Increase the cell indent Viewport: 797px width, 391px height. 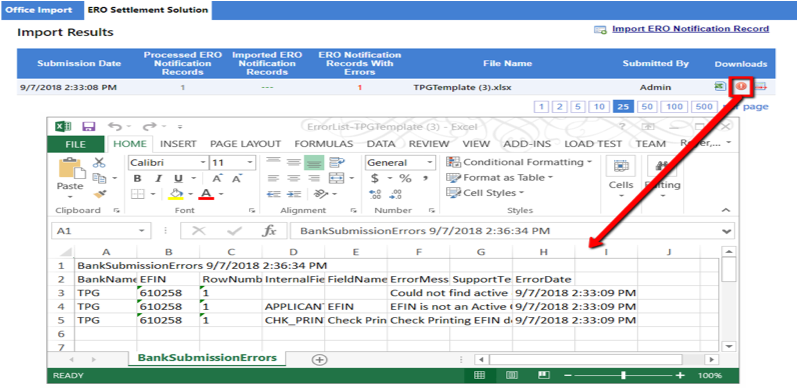click(294, 194)
